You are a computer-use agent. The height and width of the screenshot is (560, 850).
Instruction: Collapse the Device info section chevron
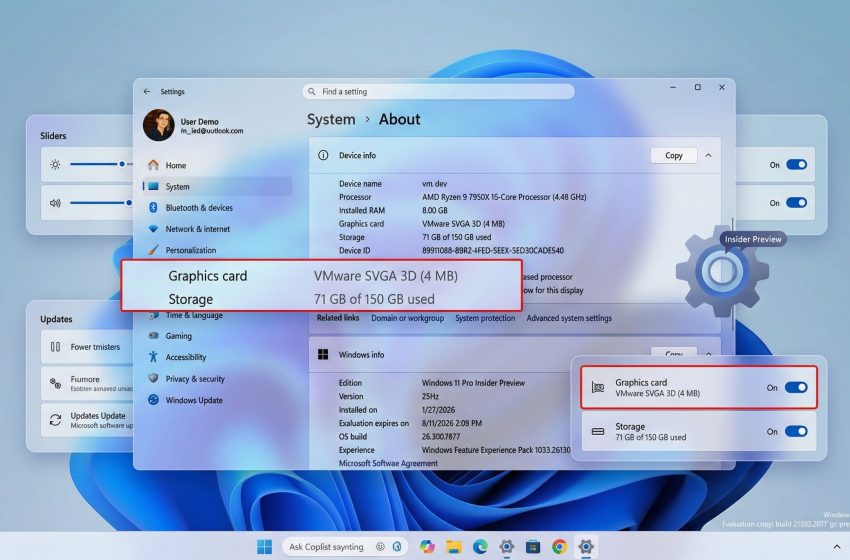point(708,155)
